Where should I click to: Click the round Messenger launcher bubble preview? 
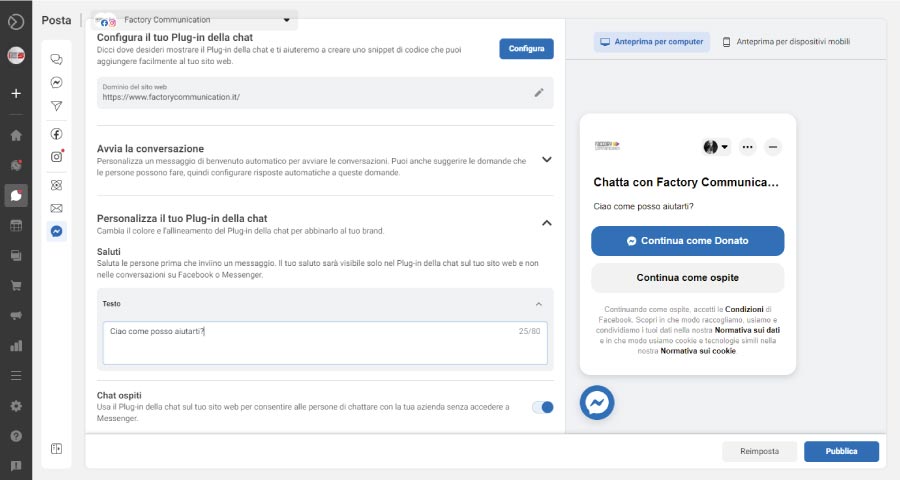tap(597, 402)
